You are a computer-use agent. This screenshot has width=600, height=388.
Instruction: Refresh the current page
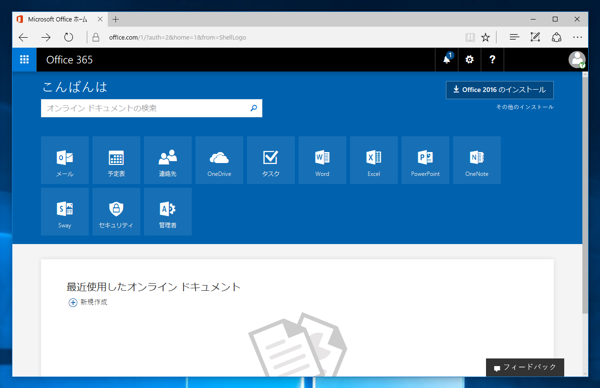68,37
